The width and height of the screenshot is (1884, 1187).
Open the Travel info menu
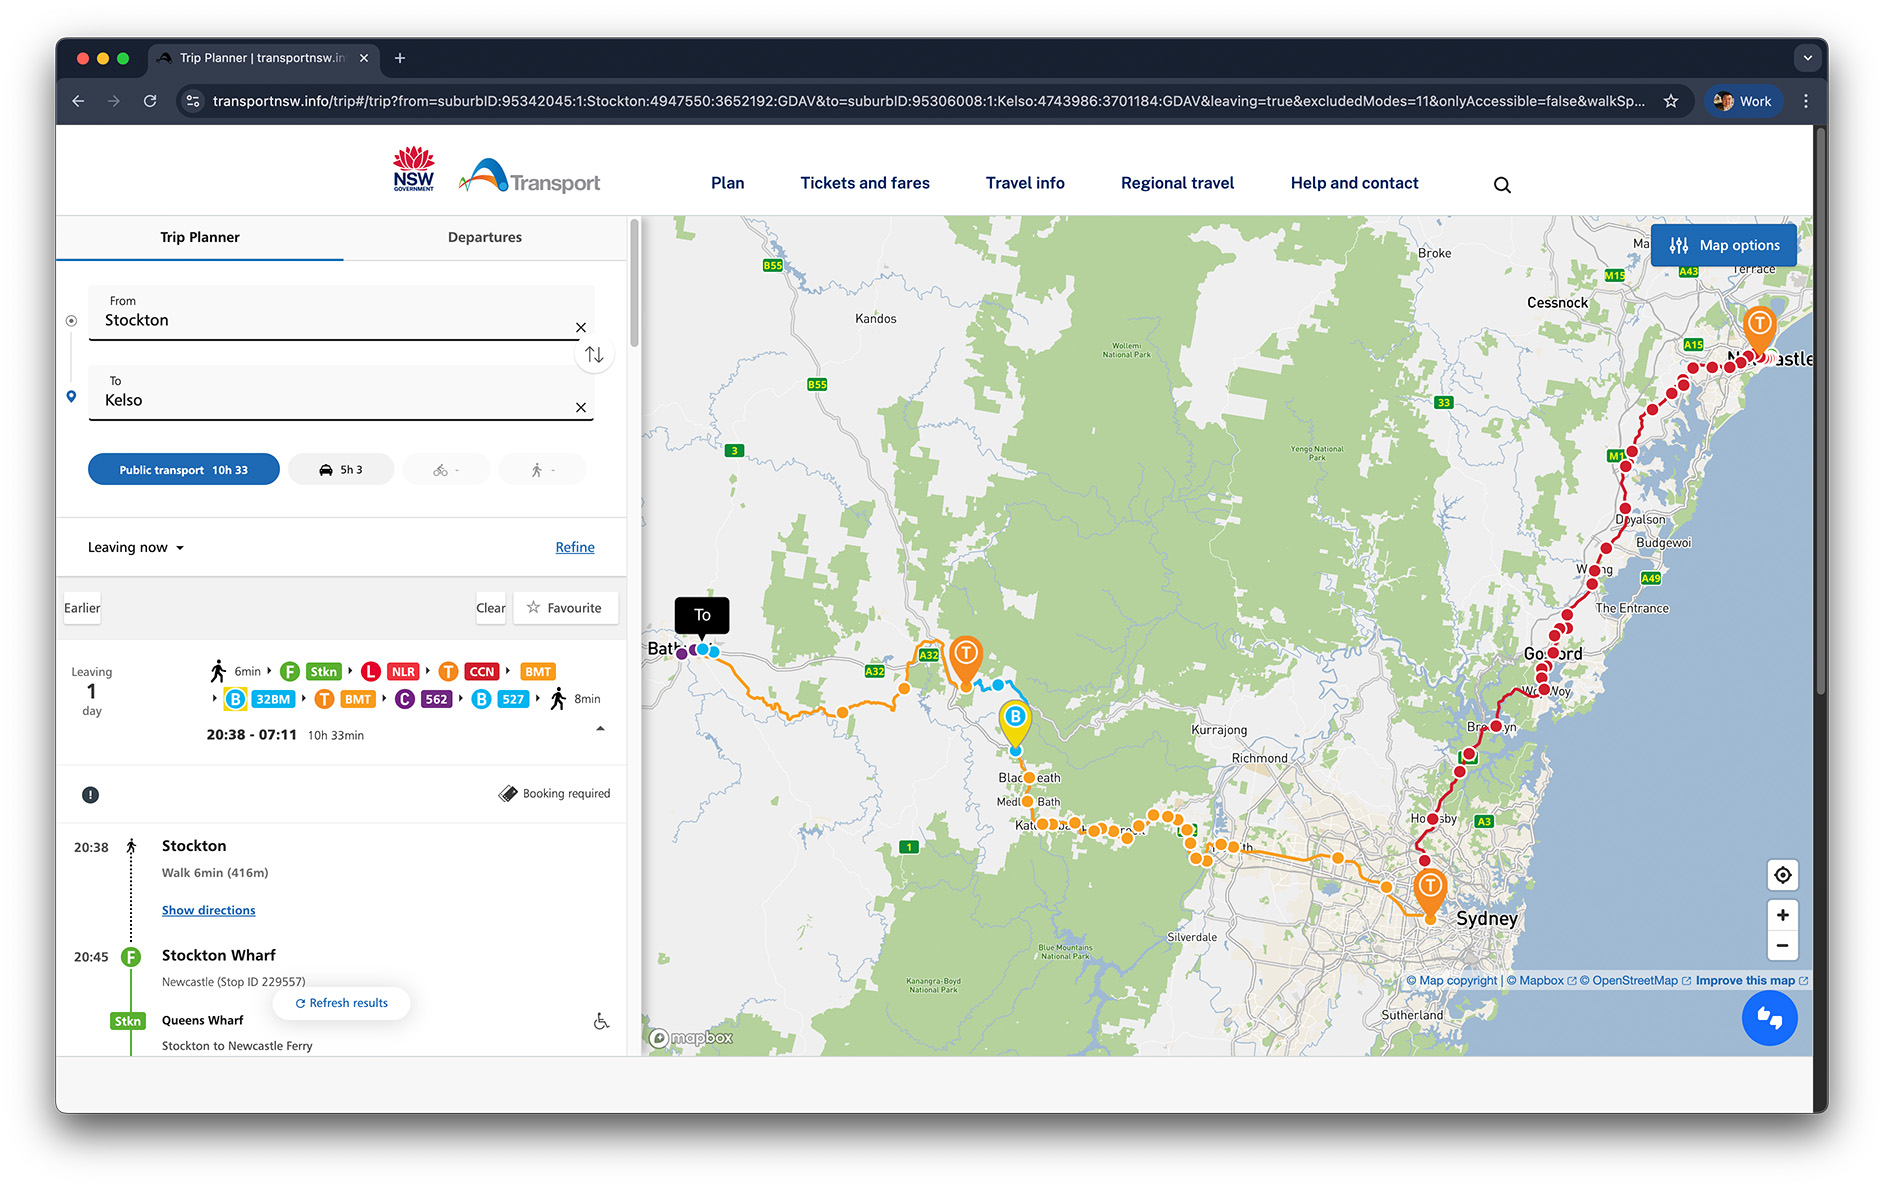click(1025, 183)
